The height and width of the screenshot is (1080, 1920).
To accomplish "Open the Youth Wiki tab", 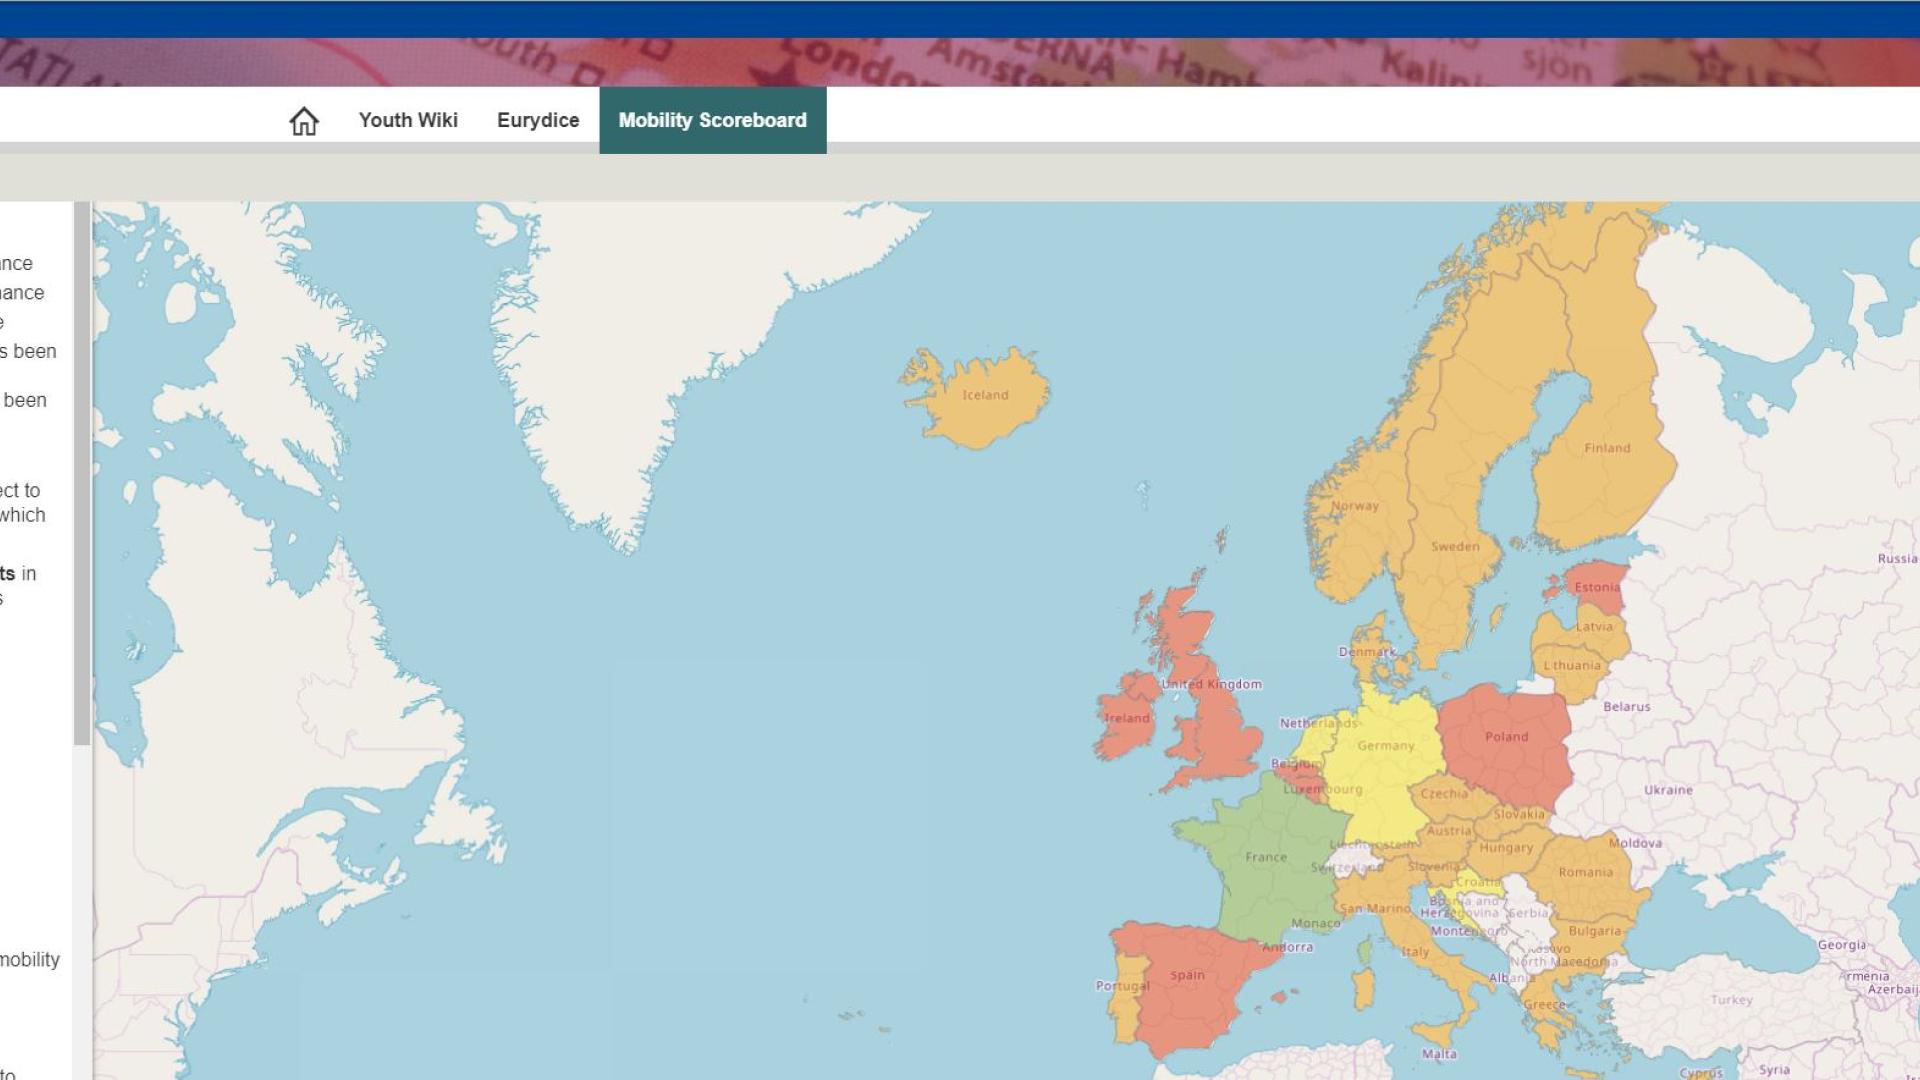I will (408, 120).
